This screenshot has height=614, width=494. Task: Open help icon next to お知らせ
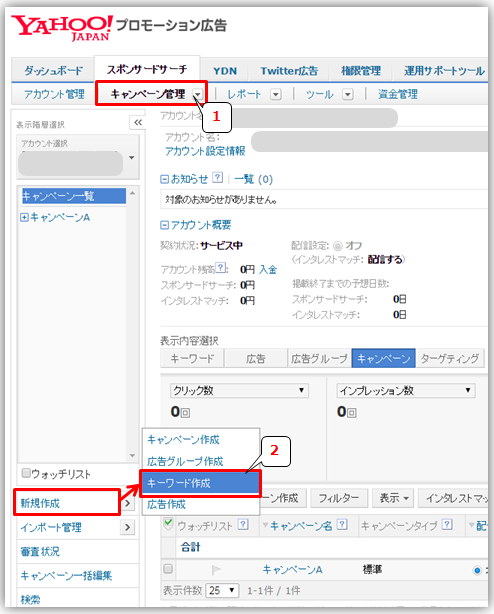pos(218,178)
